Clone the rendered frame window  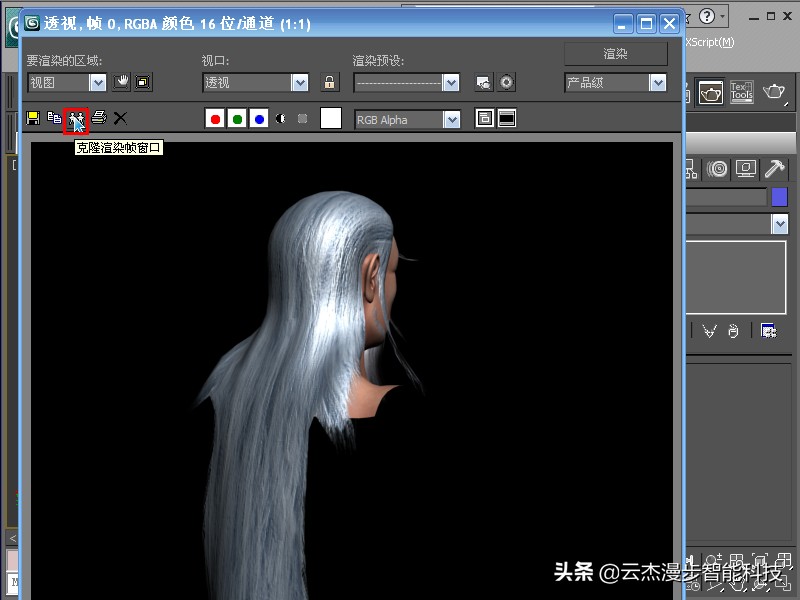[x=77, y=118]
